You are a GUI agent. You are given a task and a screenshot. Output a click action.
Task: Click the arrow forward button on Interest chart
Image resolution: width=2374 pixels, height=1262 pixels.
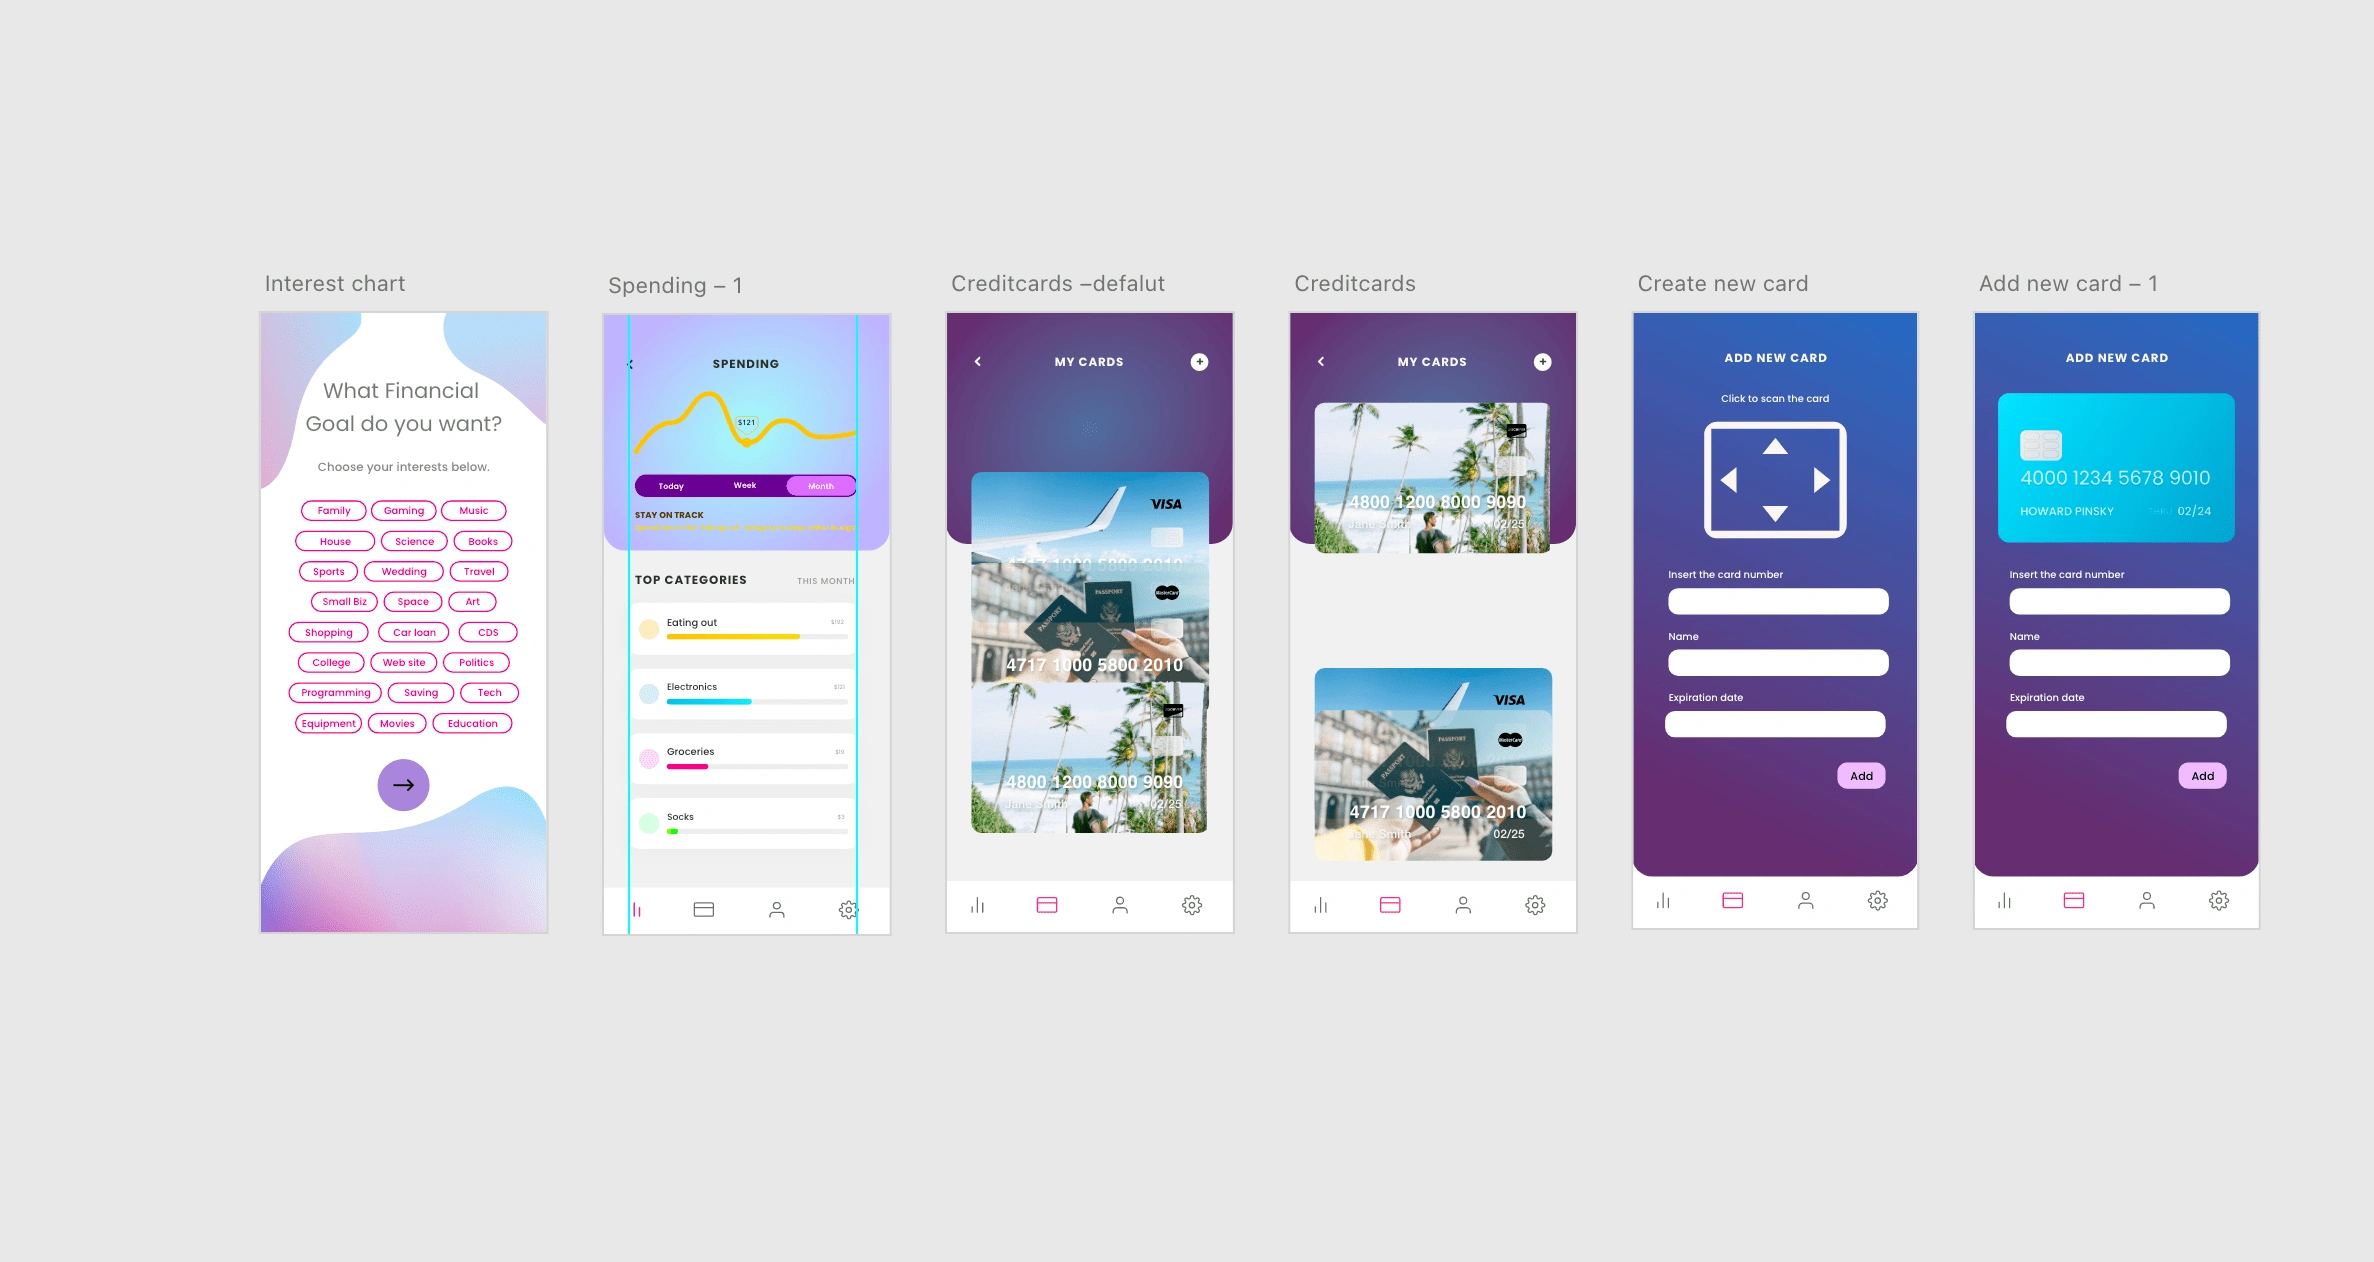pos(404,783)
